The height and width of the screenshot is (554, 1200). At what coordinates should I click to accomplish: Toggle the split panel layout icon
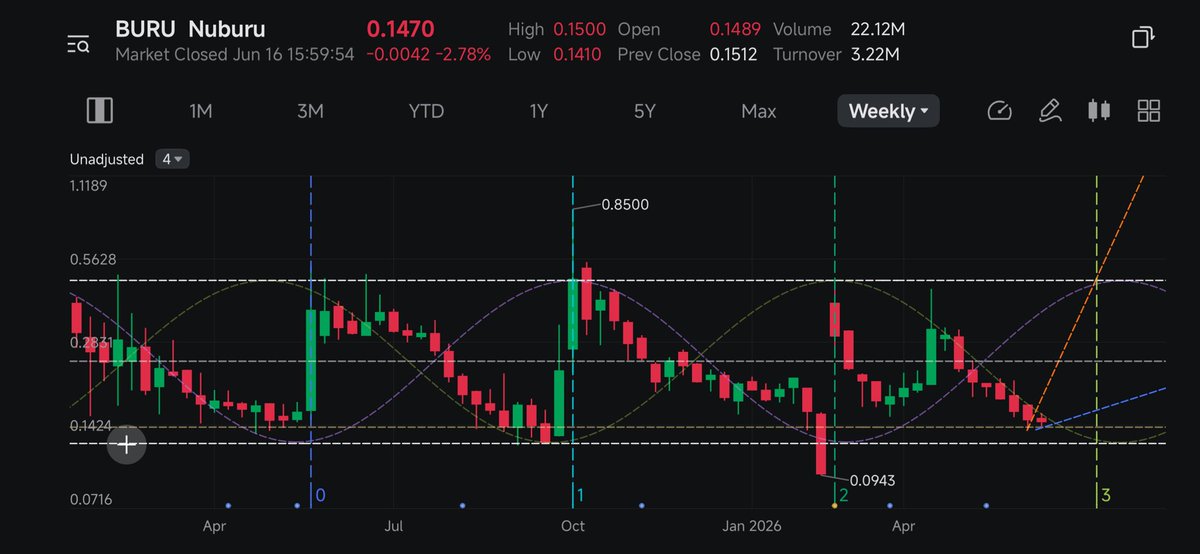pyautogui.click(x=99, y=111)
